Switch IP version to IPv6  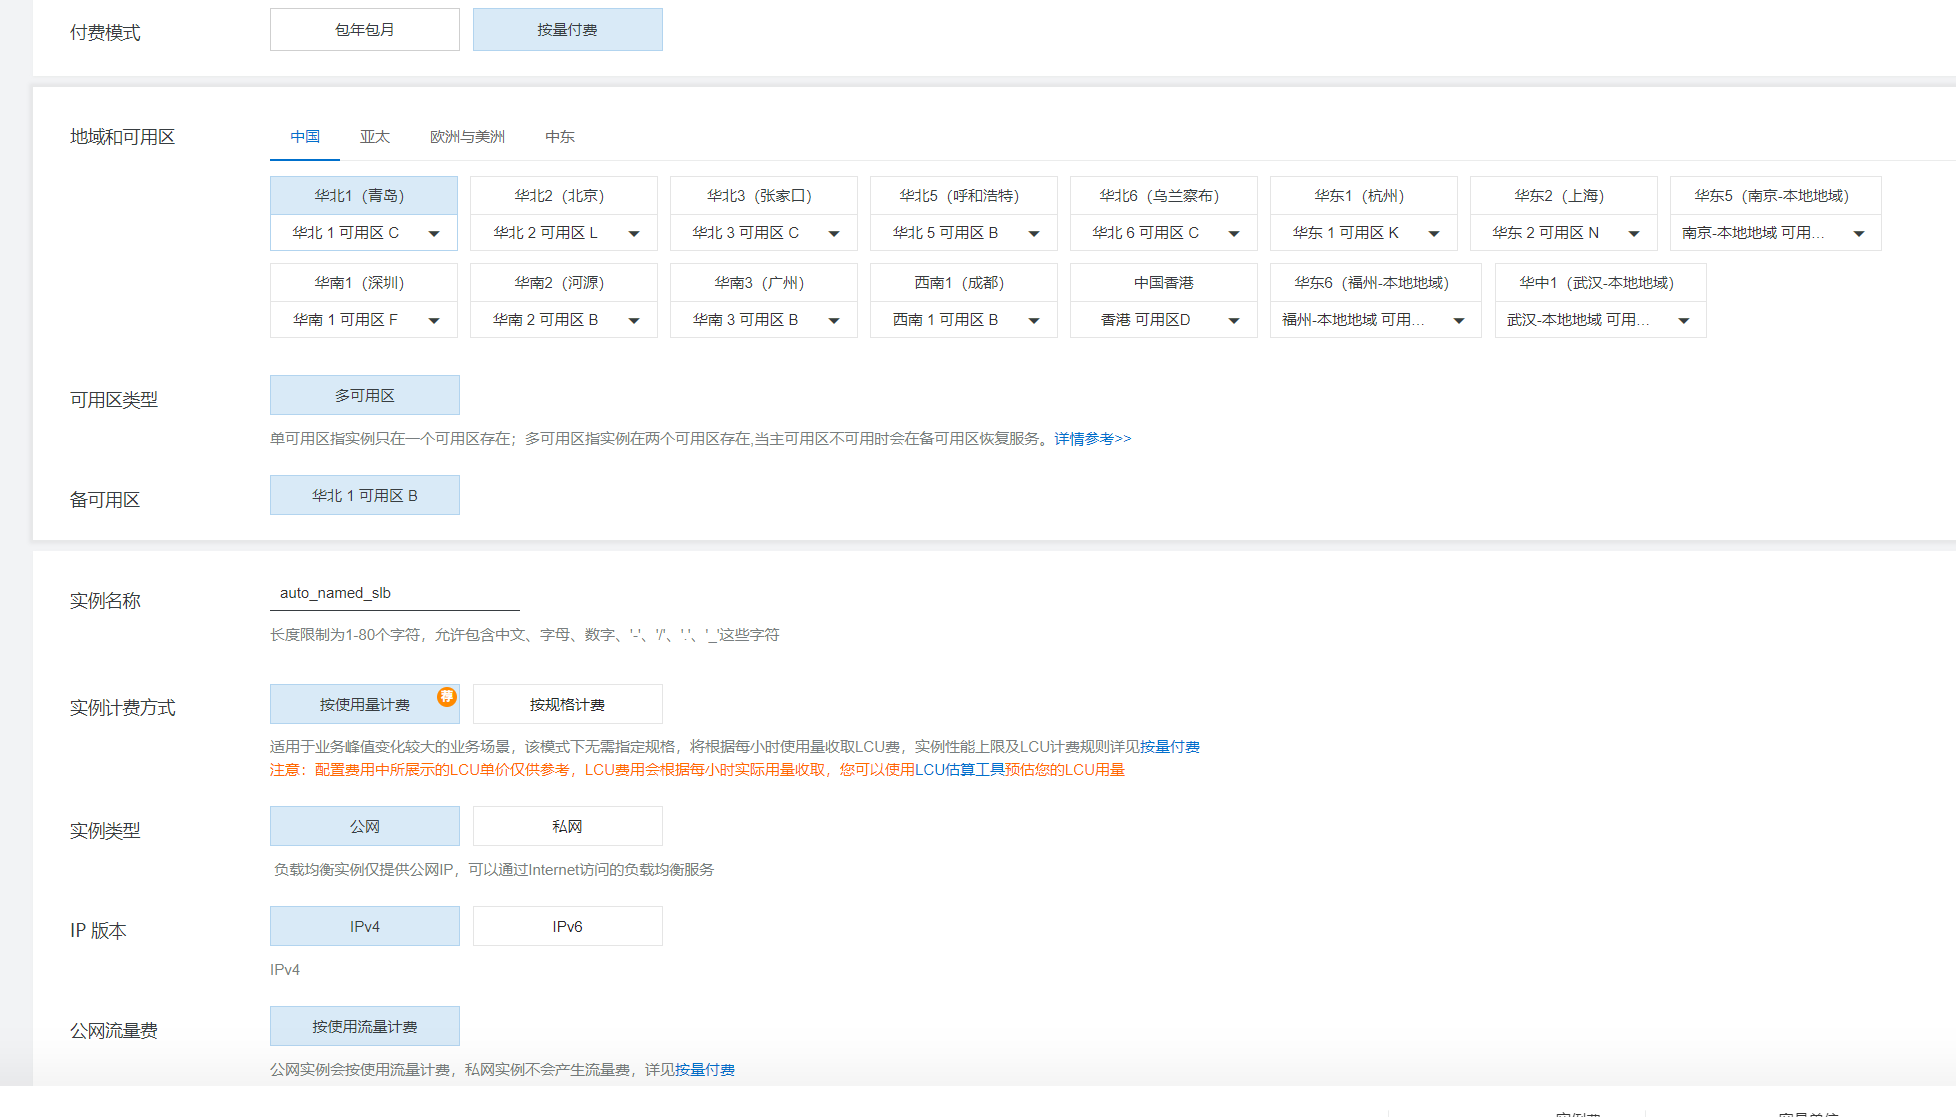[567, 926]
